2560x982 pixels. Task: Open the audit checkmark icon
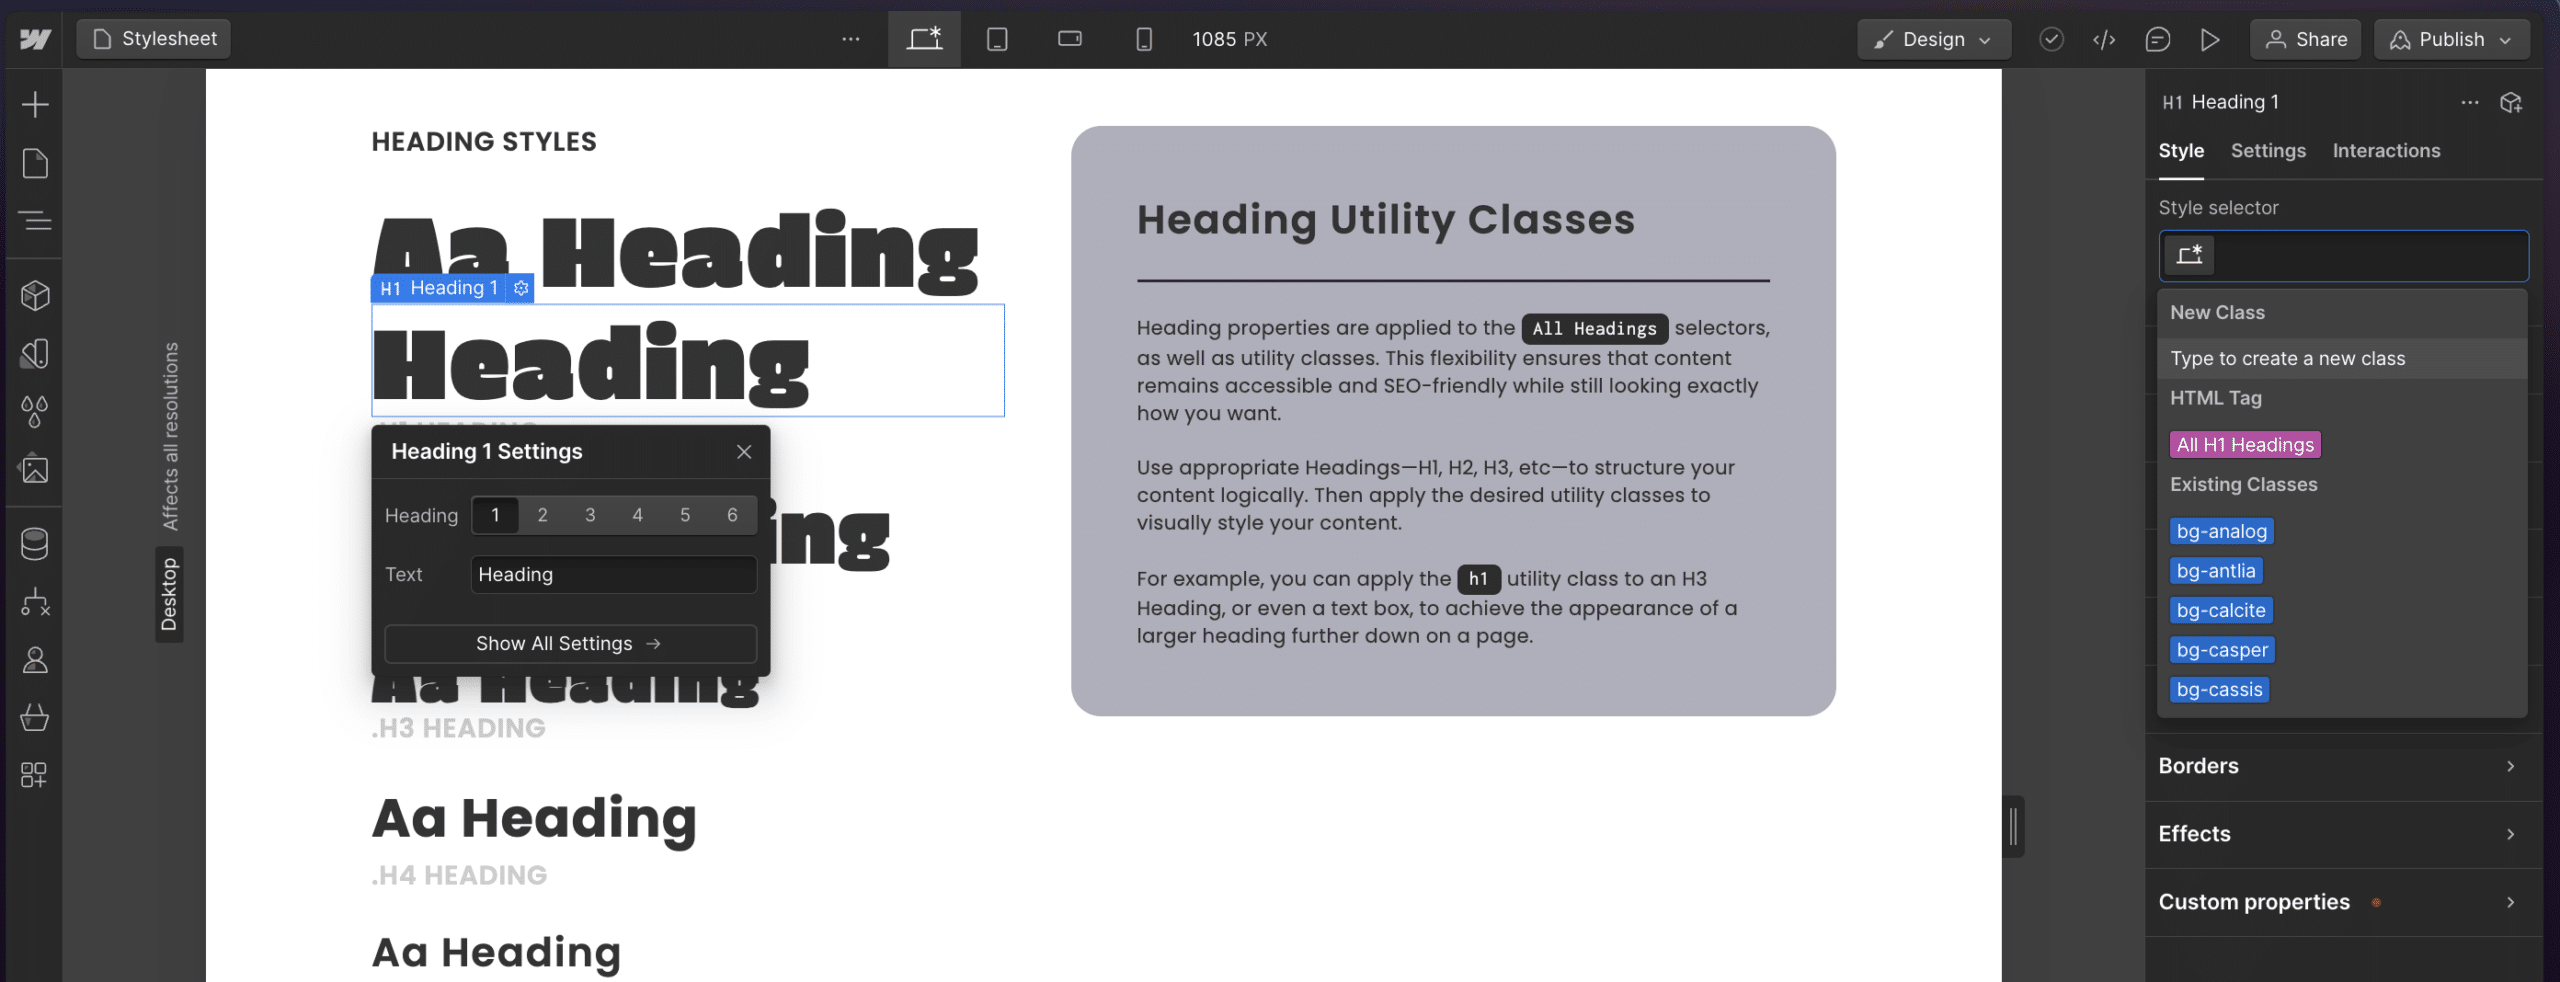pos(2051,39)
